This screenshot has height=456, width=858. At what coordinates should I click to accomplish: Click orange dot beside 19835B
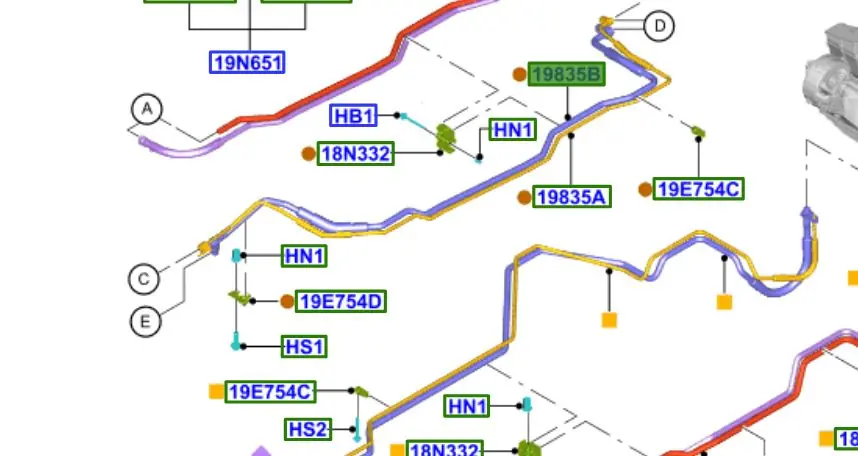coord(519,74)
